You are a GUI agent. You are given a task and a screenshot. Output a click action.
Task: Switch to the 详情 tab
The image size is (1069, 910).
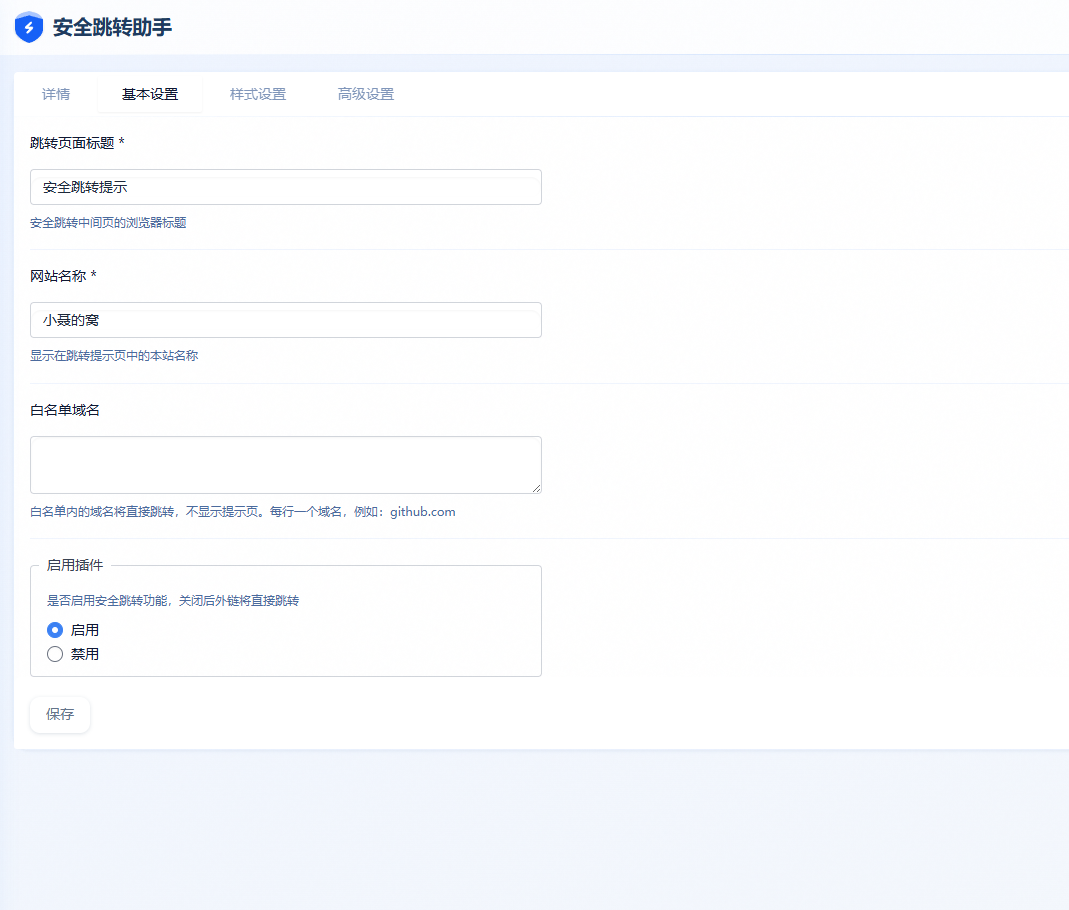pyautogui.click(x=56, y=94)
